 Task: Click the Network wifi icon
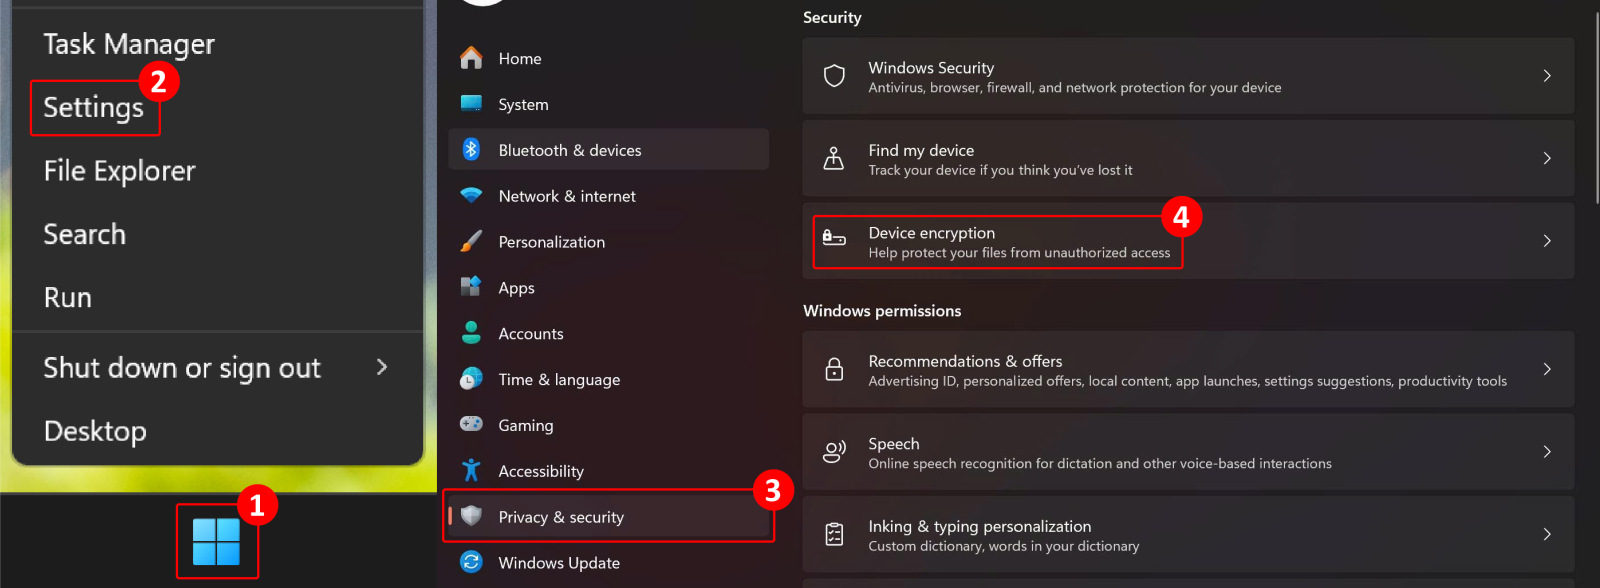click(x=471, y=196)
